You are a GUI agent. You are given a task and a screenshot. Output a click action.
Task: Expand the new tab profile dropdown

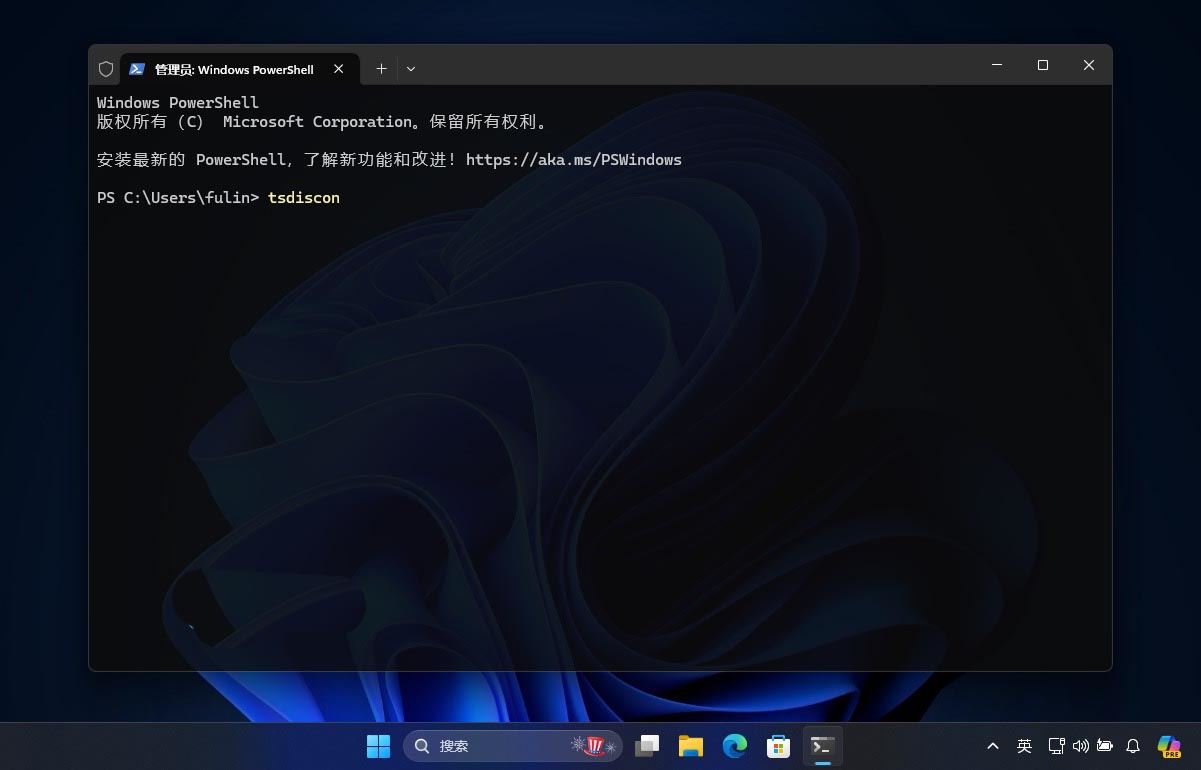point(411,69)
